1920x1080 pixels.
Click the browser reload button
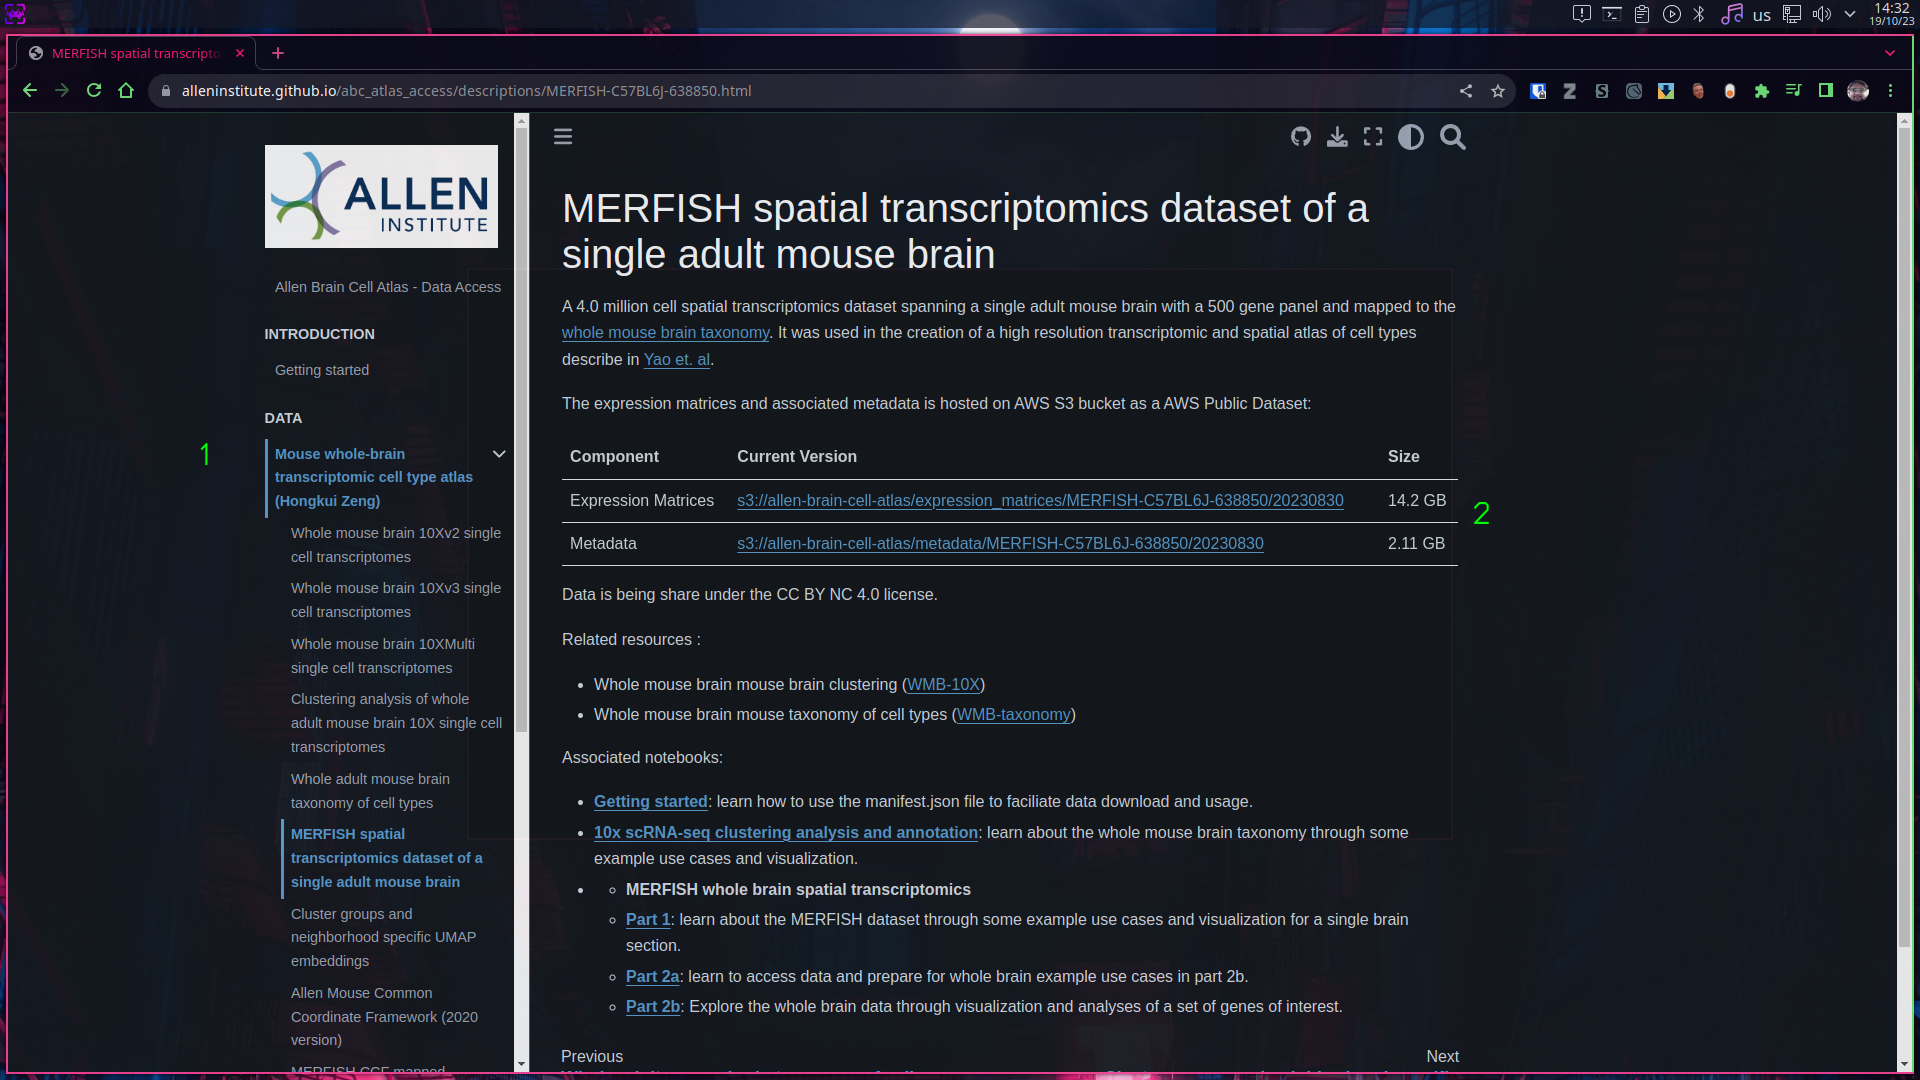(x=94, y=90)
